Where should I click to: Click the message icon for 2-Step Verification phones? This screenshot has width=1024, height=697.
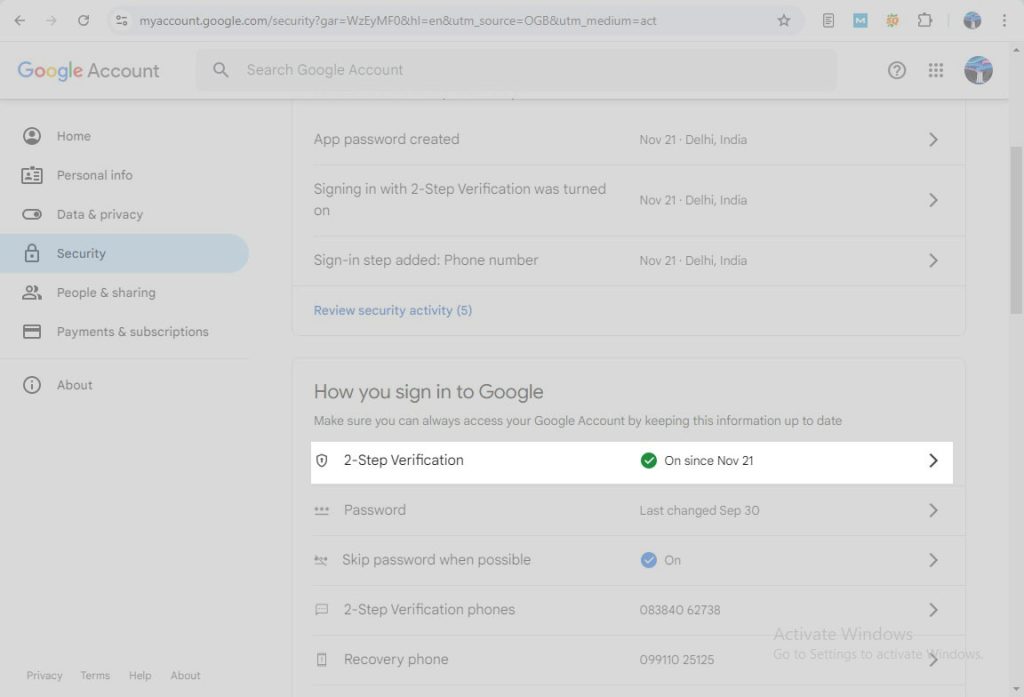[321, 609]
